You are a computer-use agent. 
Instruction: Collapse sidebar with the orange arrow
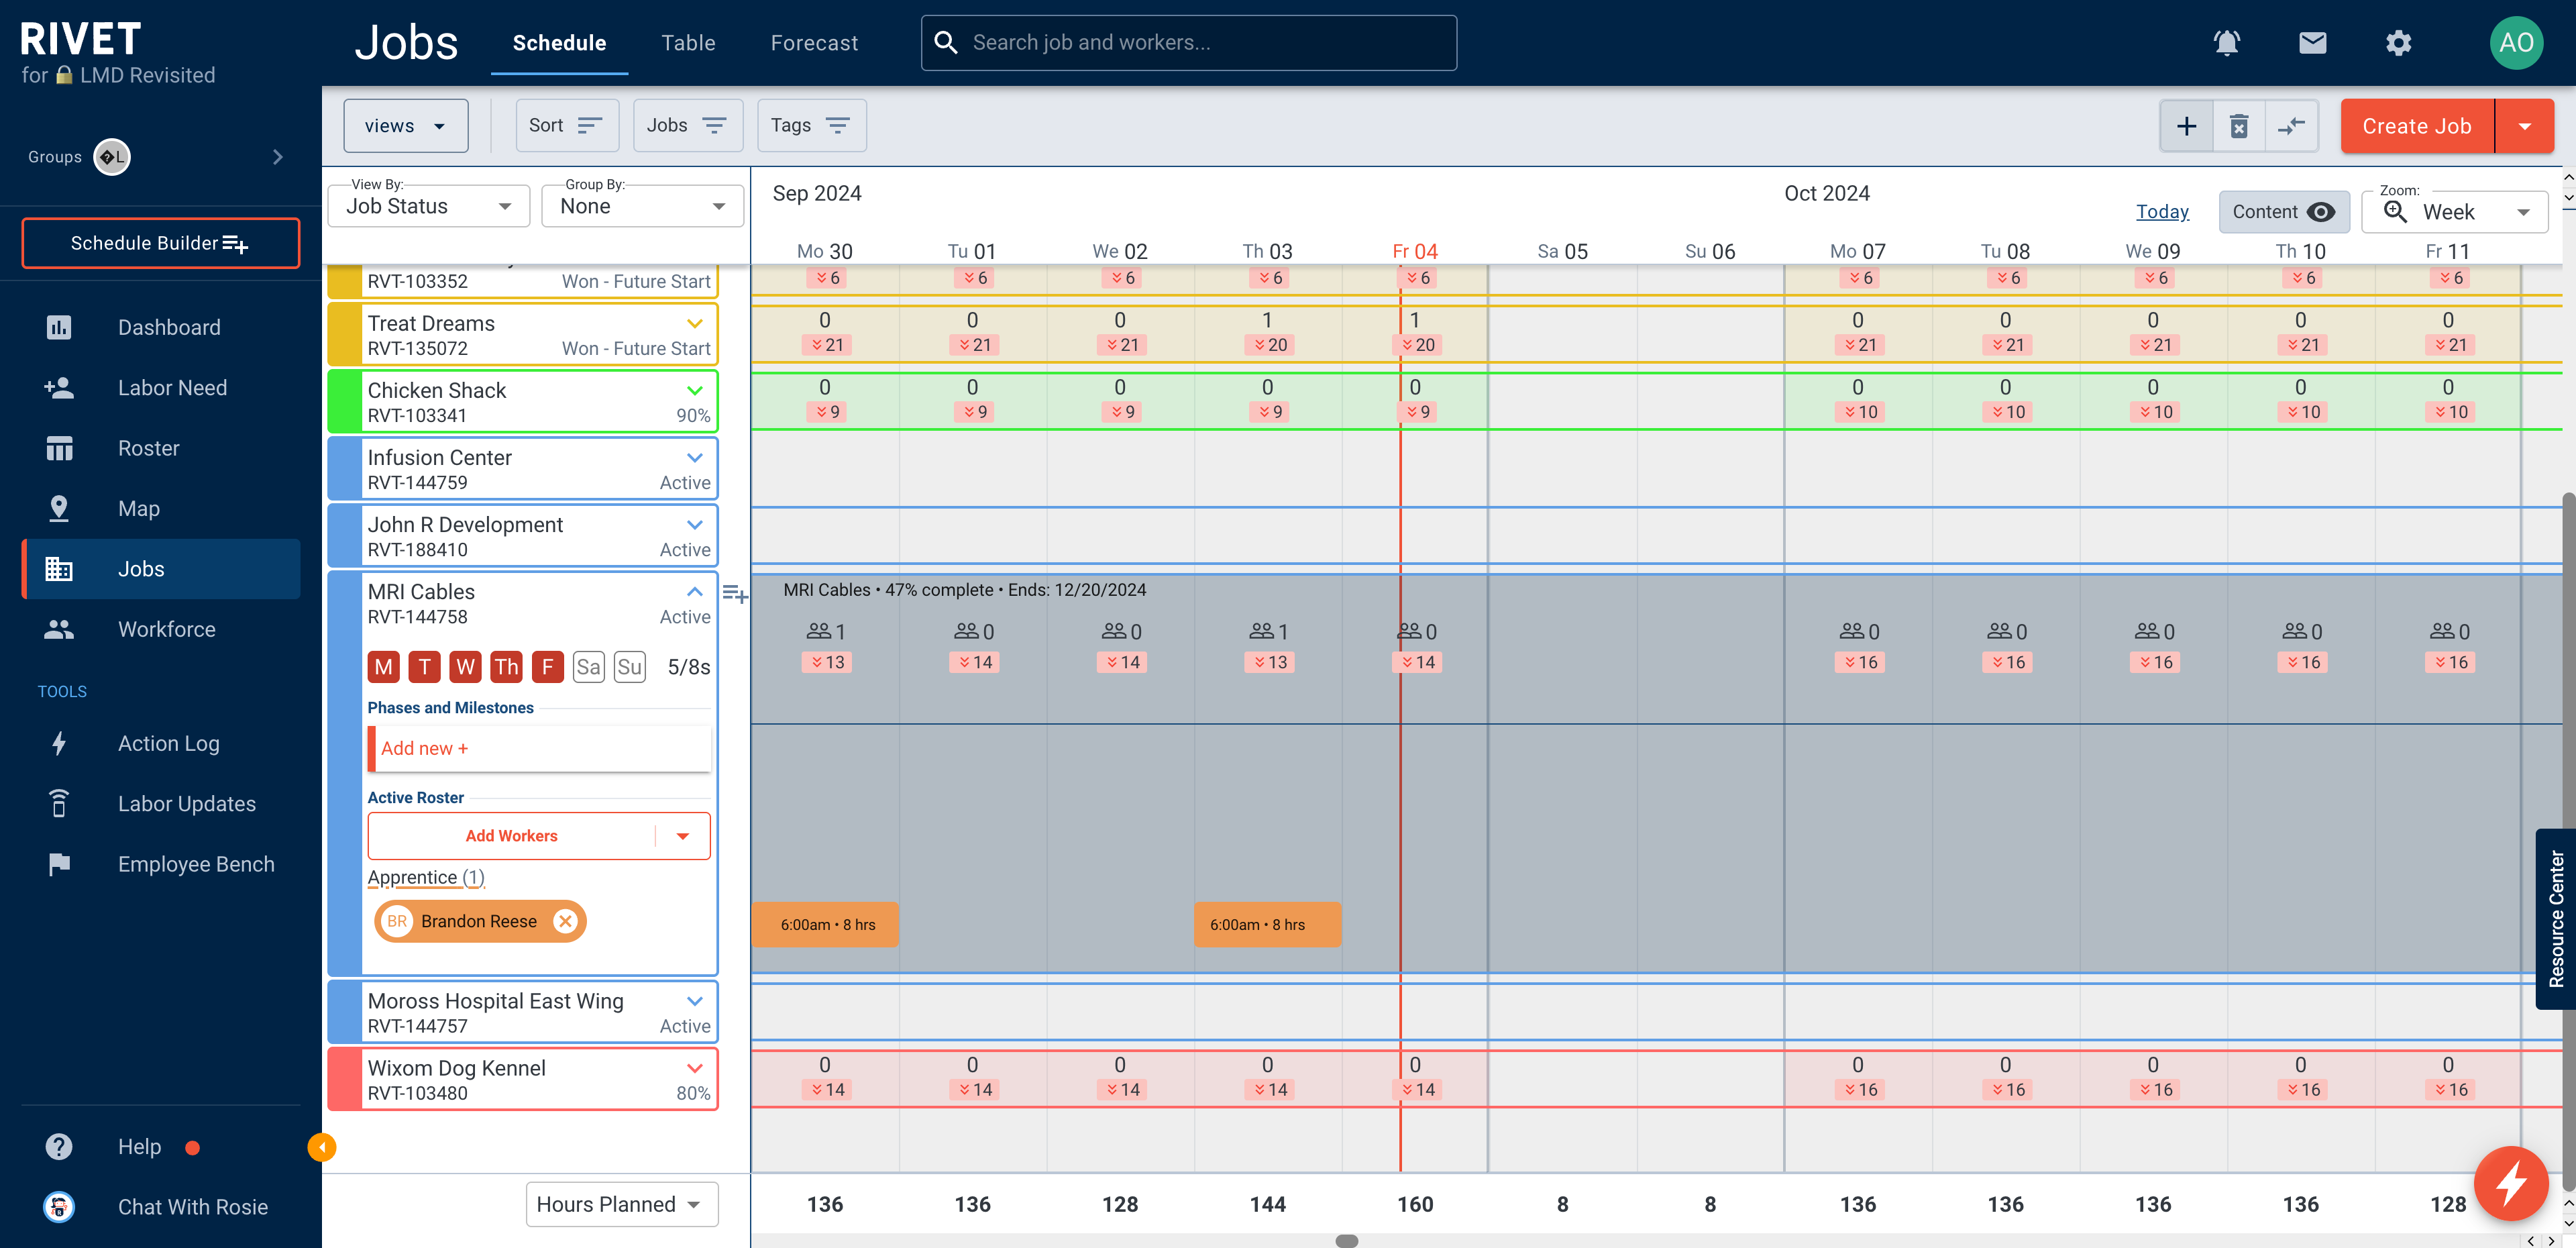coord(321,1147)
